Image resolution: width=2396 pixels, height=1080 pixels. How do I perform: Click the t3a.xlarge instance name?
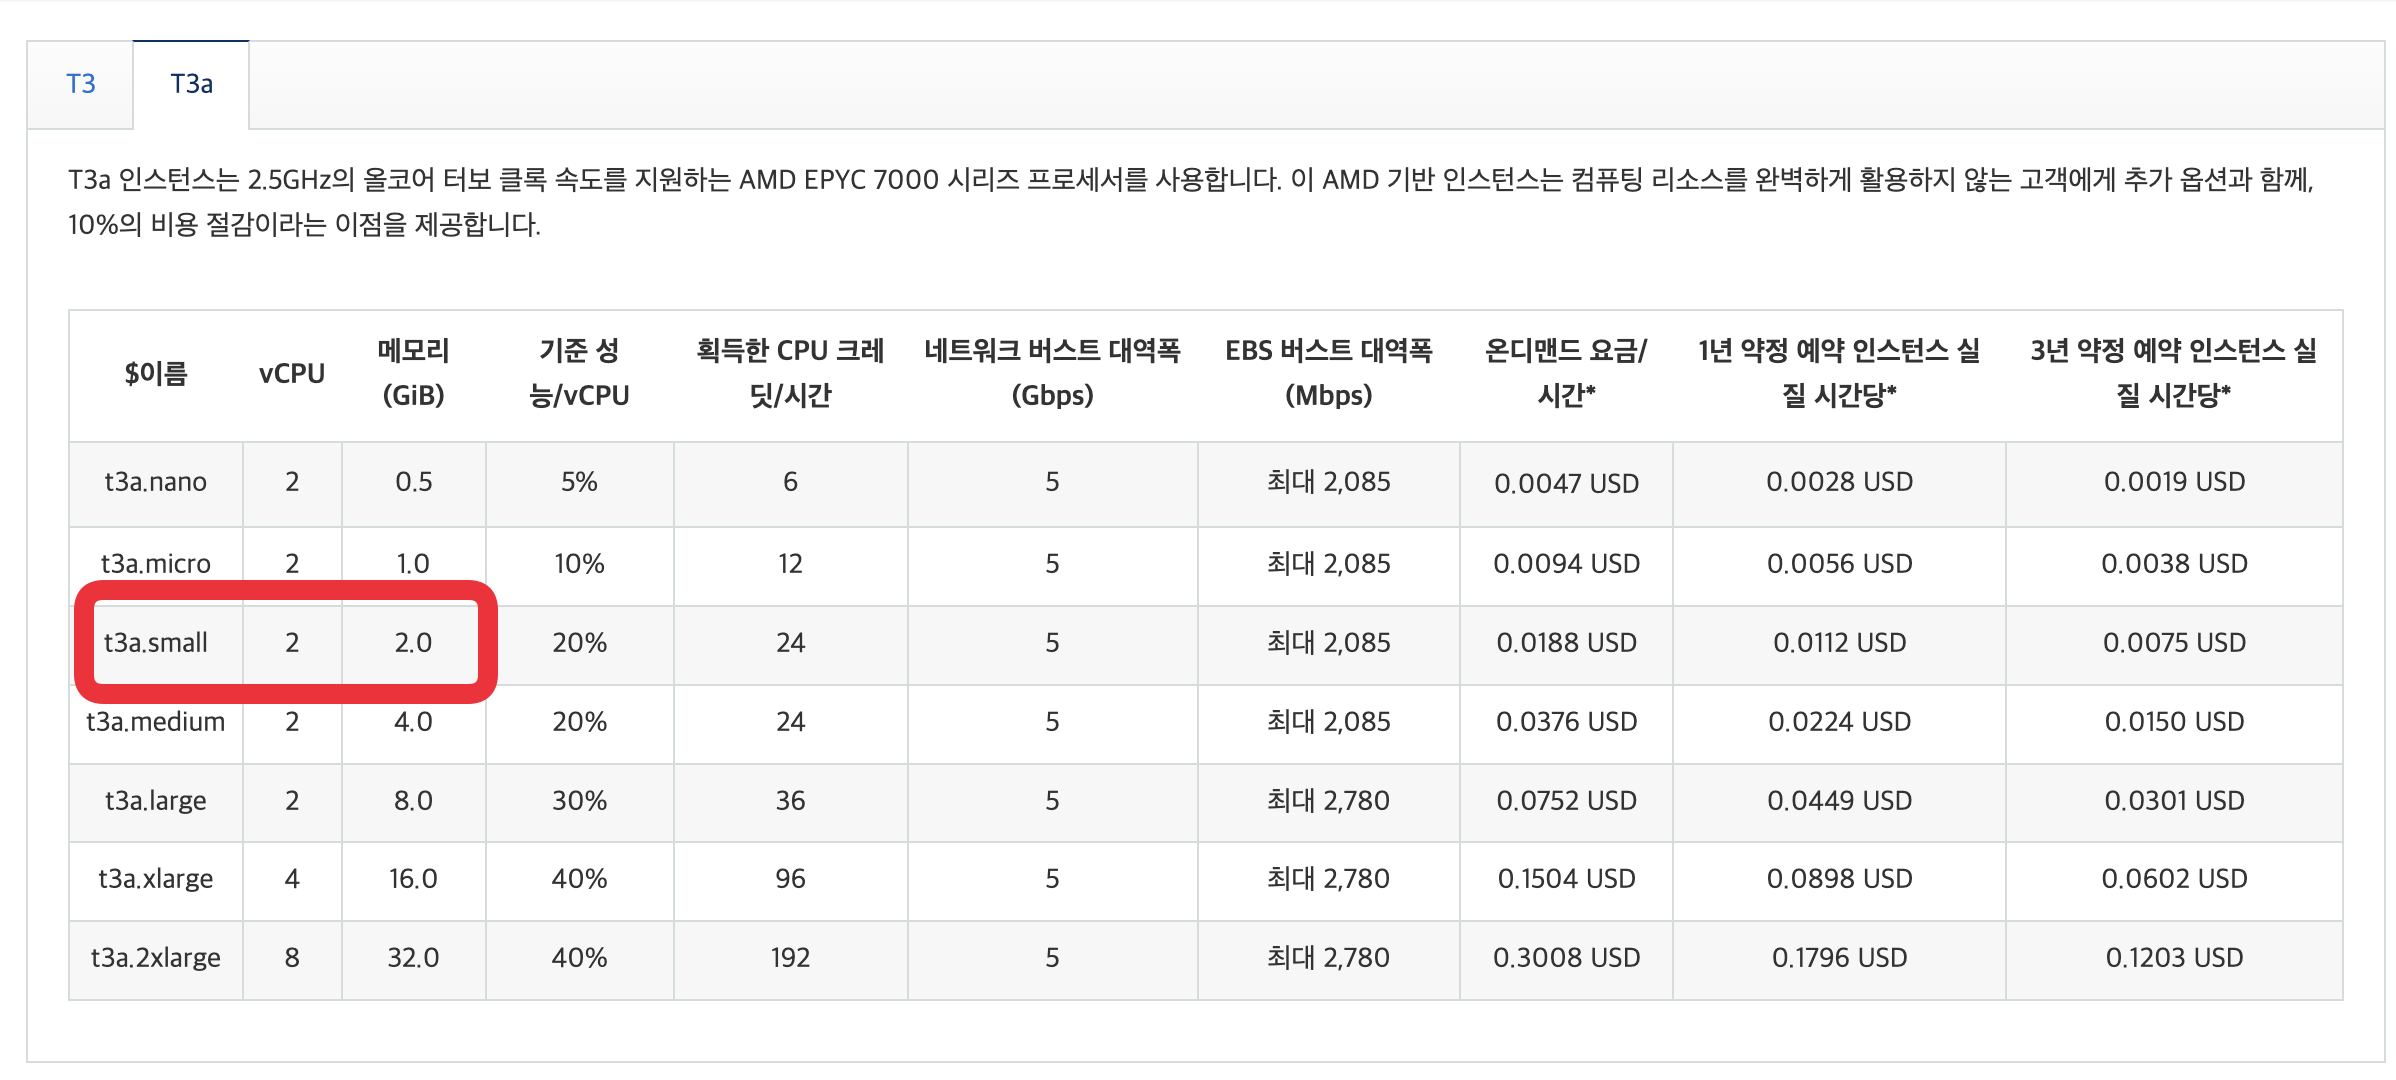155,878
